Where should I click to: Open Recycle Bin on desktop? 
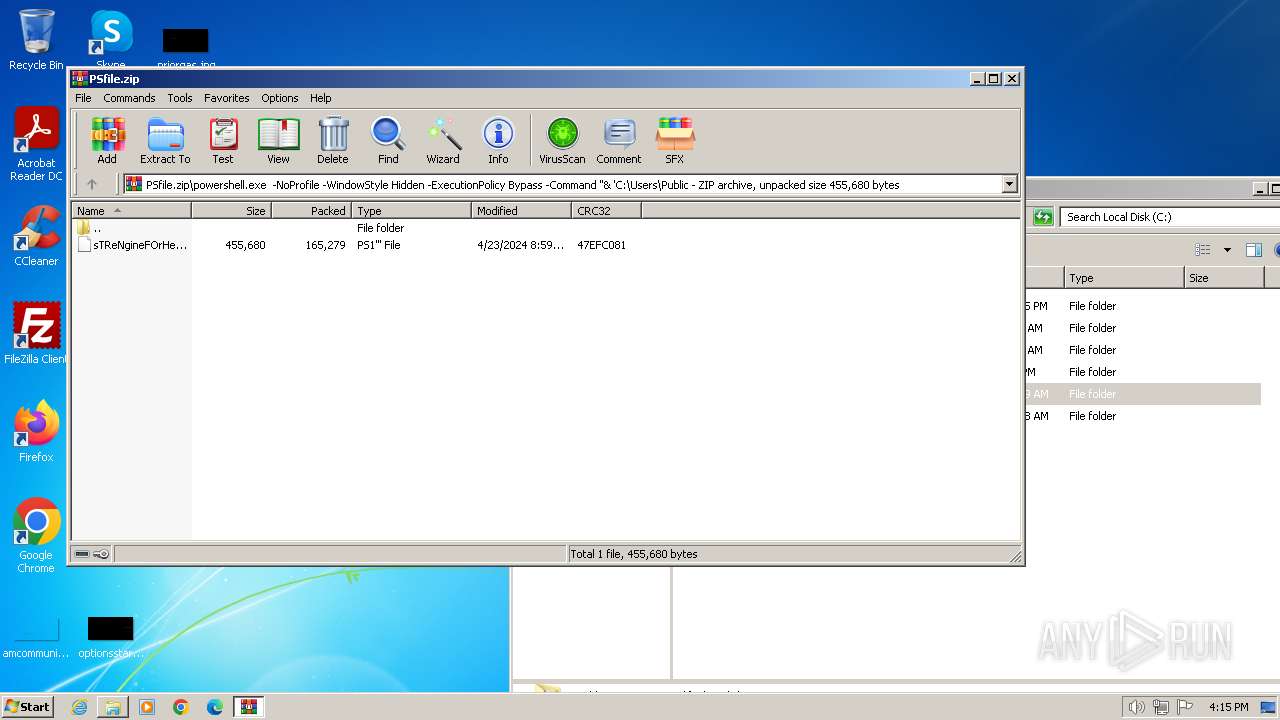(36, 40)
